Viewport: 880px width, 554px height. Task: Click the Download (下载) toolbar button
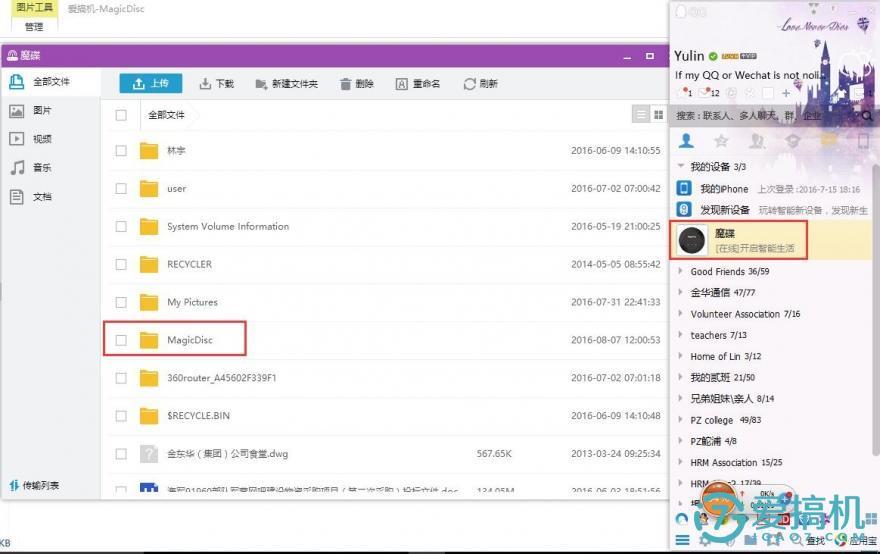pos(216,84)
